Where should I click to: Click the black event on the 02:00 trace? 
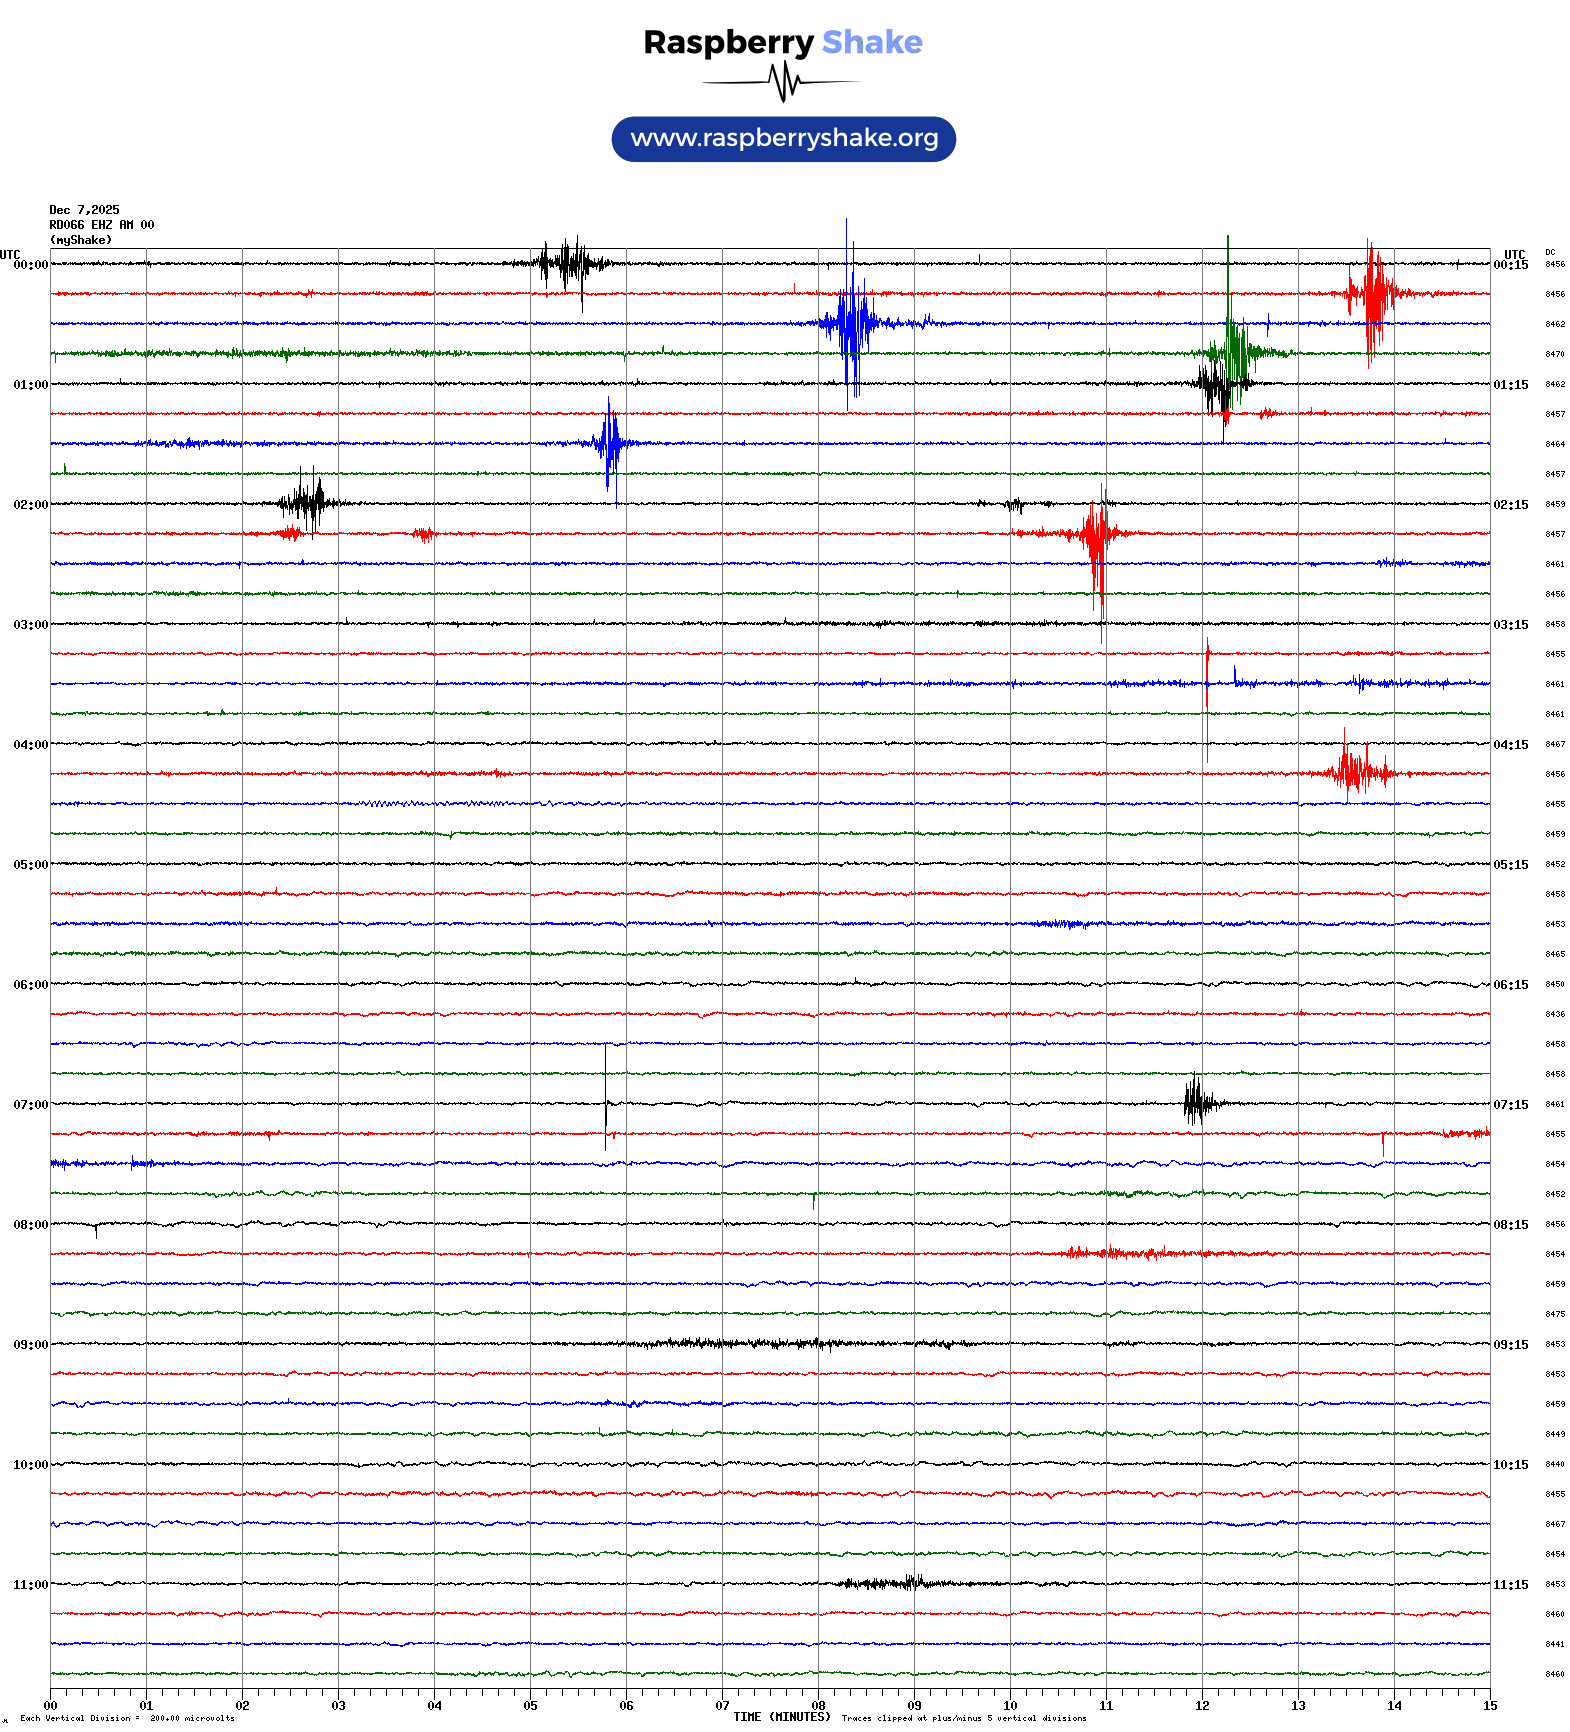[310, 503]
